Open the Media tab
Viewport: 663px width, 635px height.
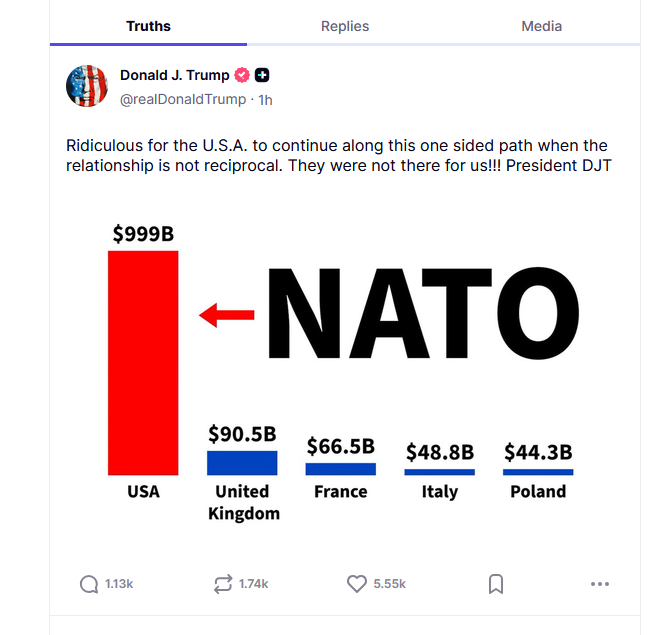point(542,26)
